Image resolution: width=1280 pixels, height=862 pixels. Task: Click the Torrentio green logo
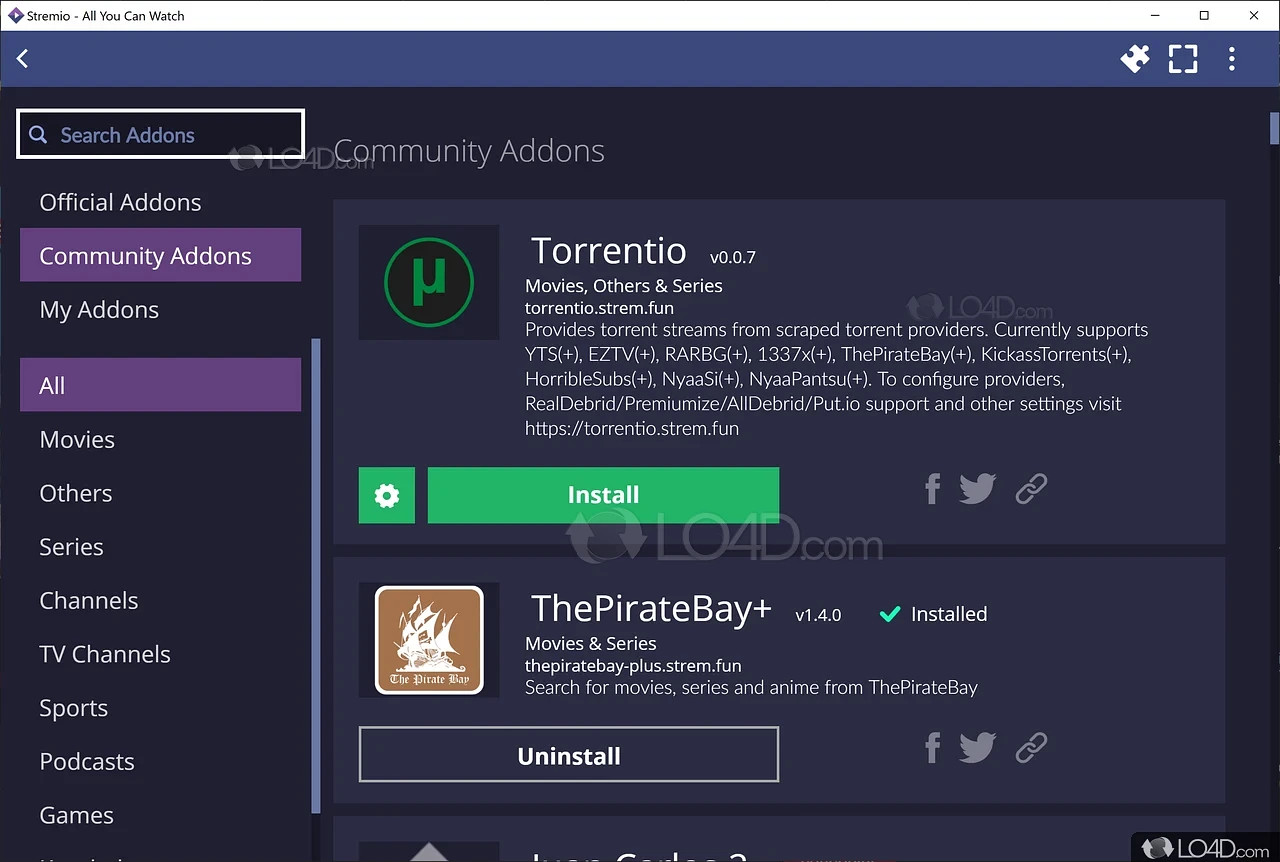429,282
